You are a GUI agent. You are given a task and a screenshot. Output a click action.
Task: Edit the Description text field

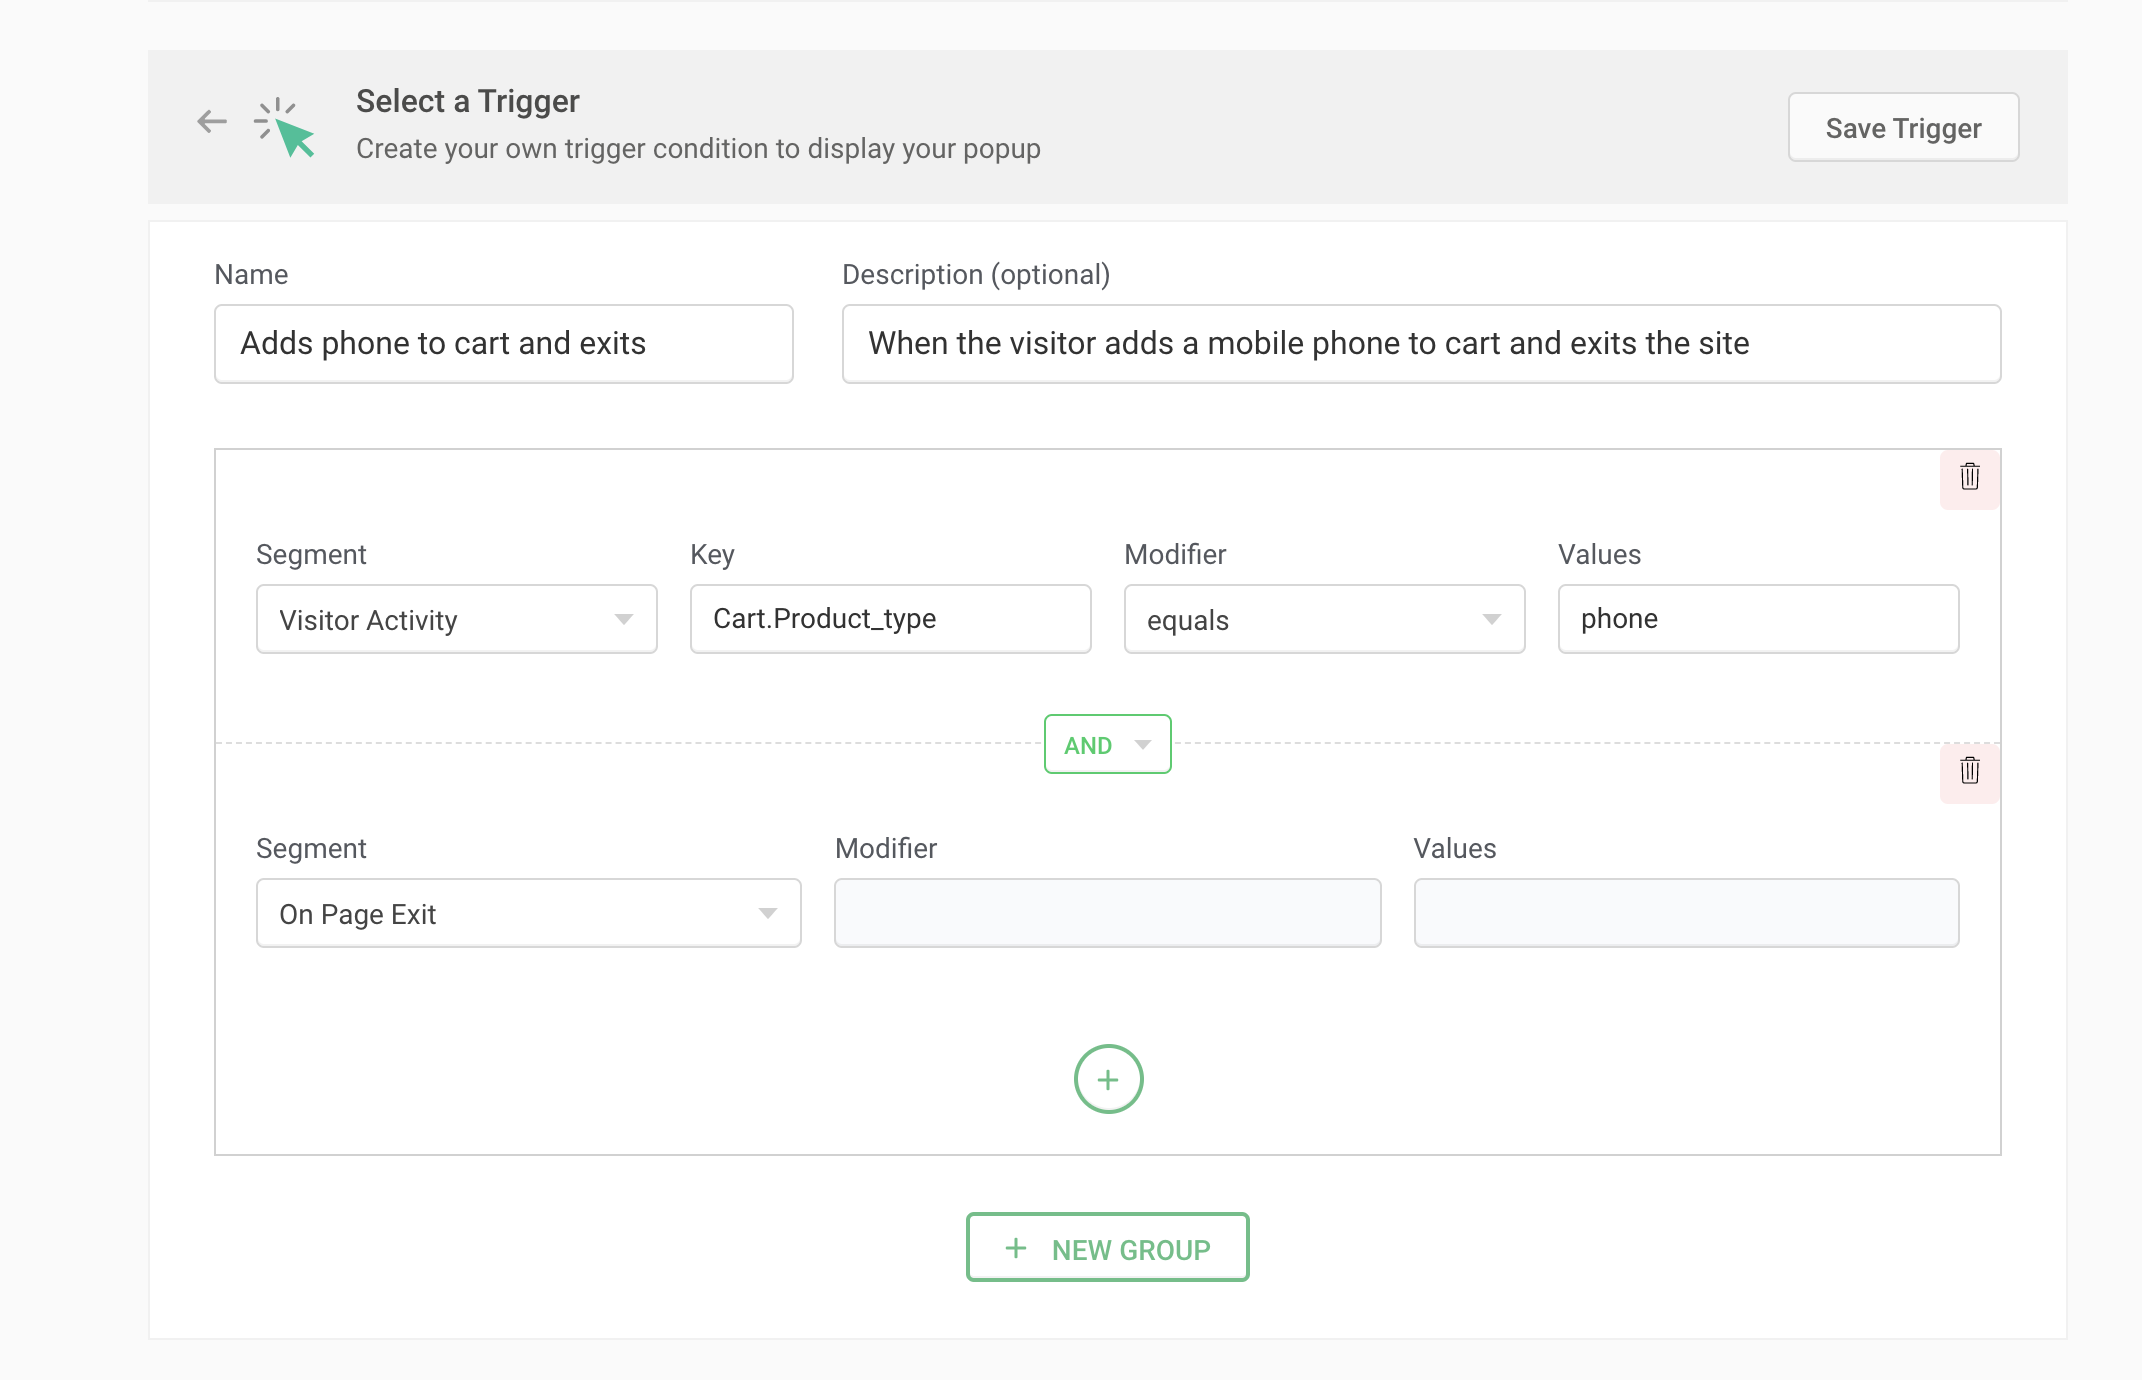point(1420,344)
